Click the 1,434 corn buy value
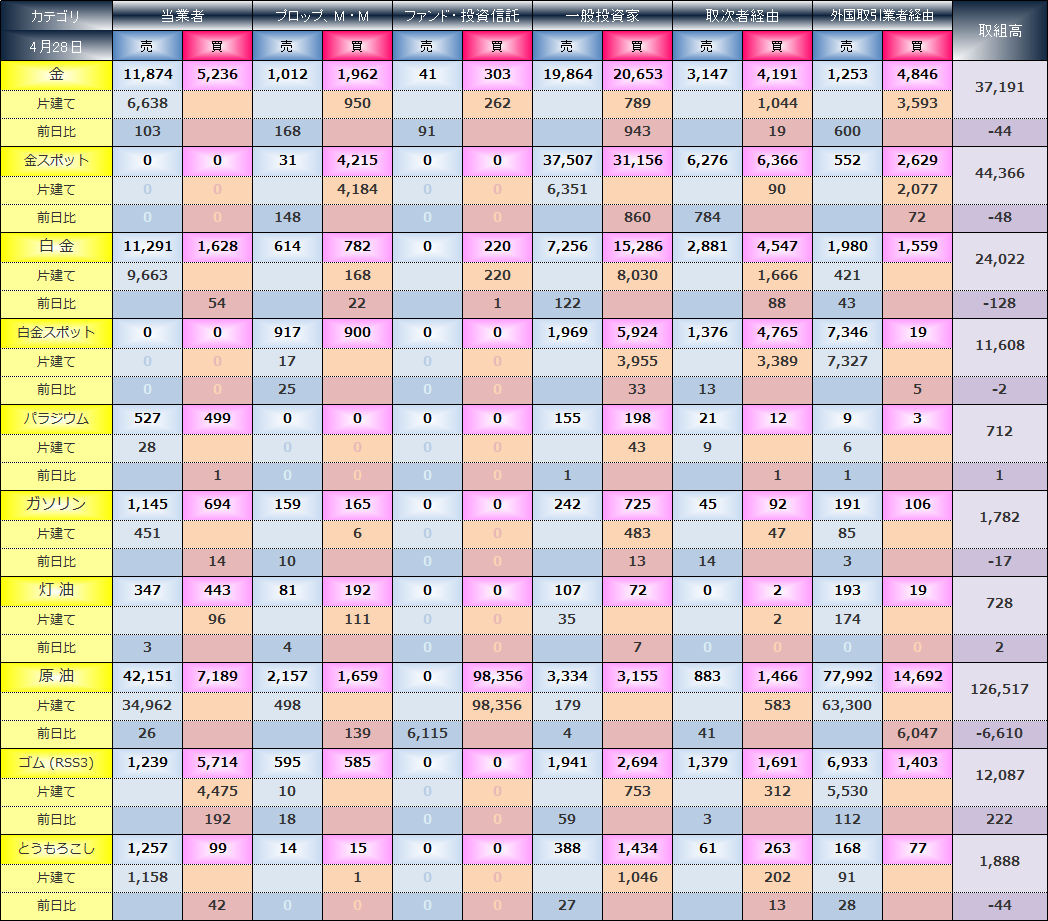1048x921 pixels. (637, 849)
